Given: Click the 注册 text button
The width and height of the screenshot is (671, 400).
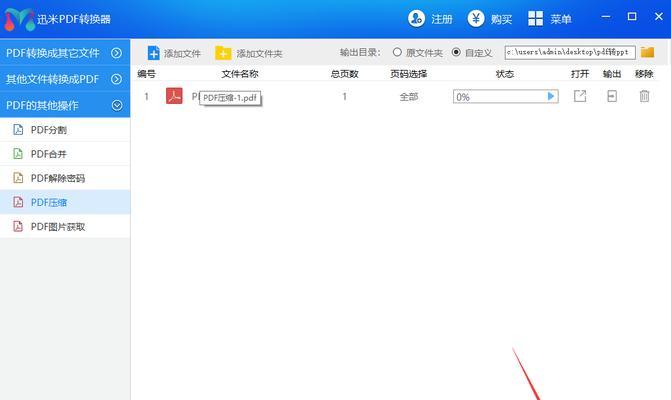Looking at the screenshot, I should (442, 19).
